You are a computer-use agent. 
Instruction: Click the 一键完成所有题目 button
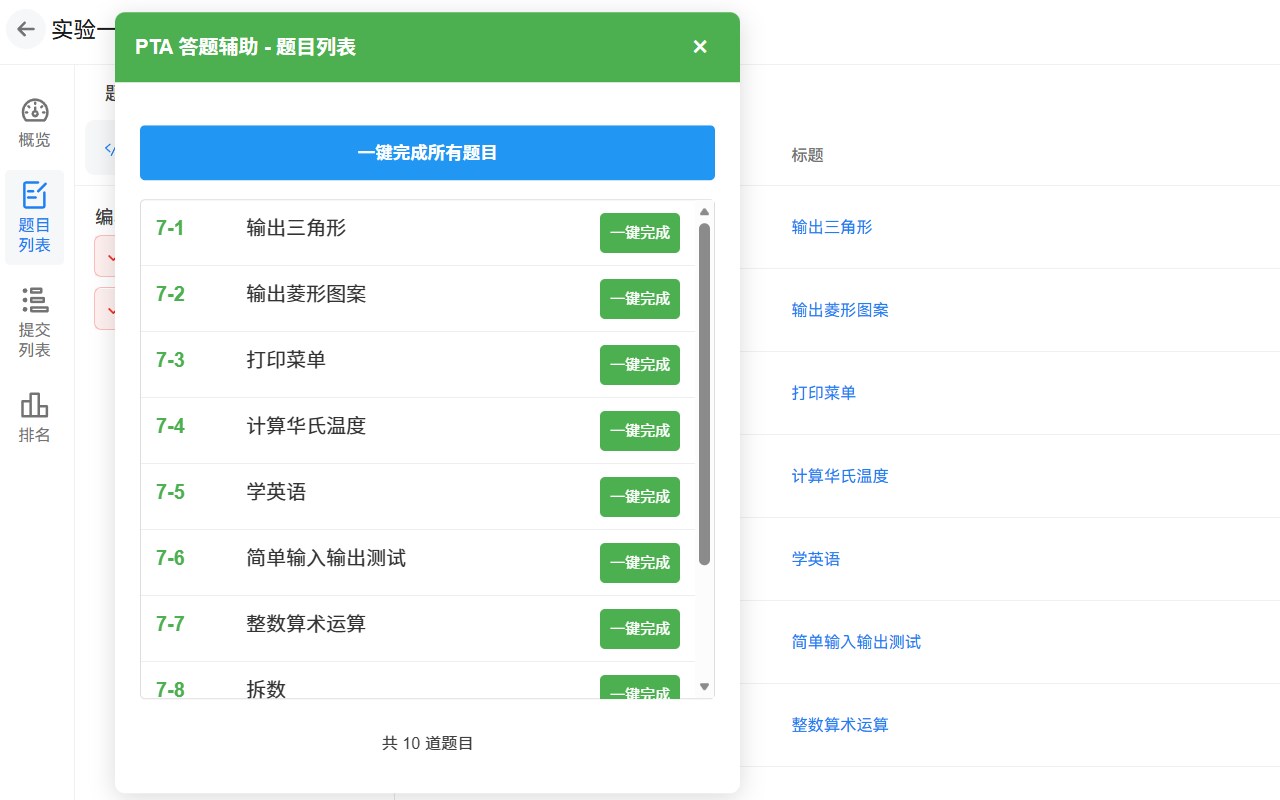pyautogui.click(x=427, y=153)
